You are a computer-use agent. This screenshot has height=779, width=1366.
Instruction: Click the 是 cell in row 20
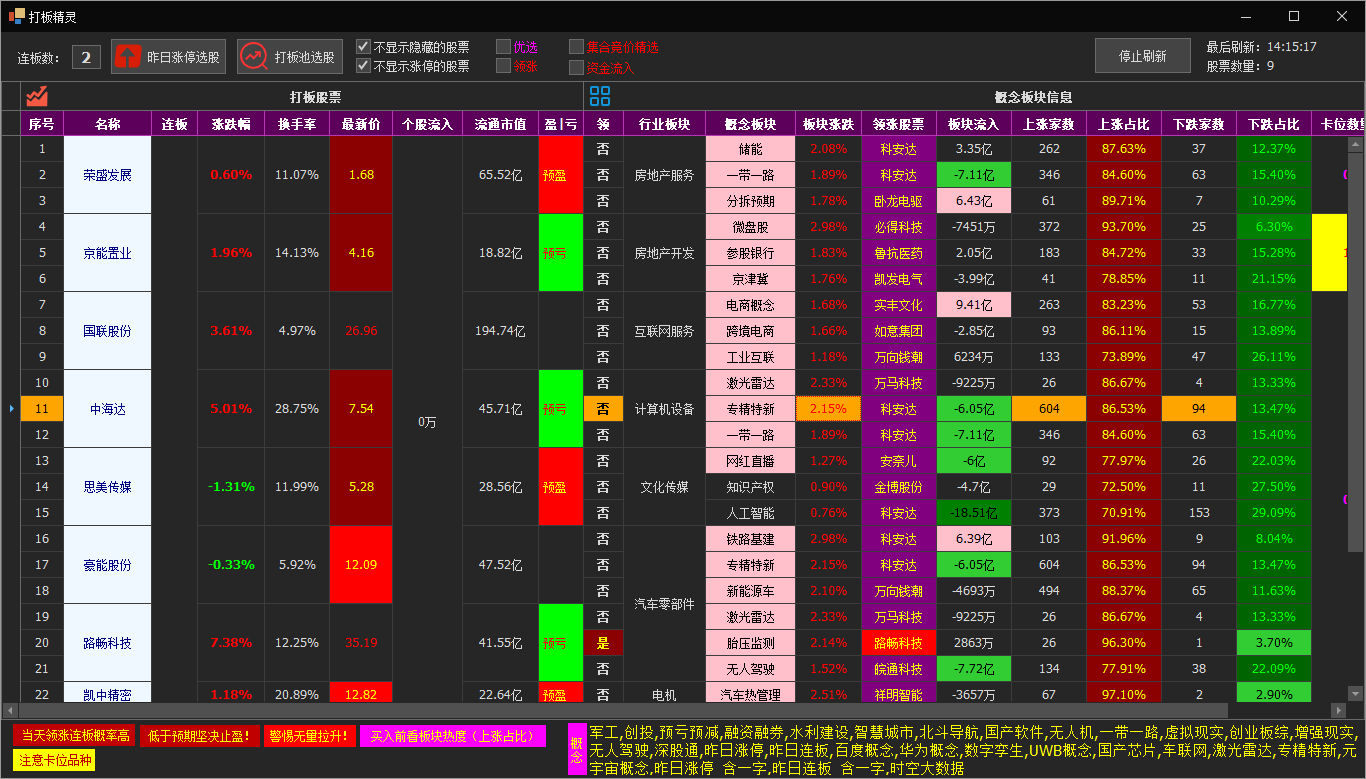pyautogui.click(x=603, y=642)
